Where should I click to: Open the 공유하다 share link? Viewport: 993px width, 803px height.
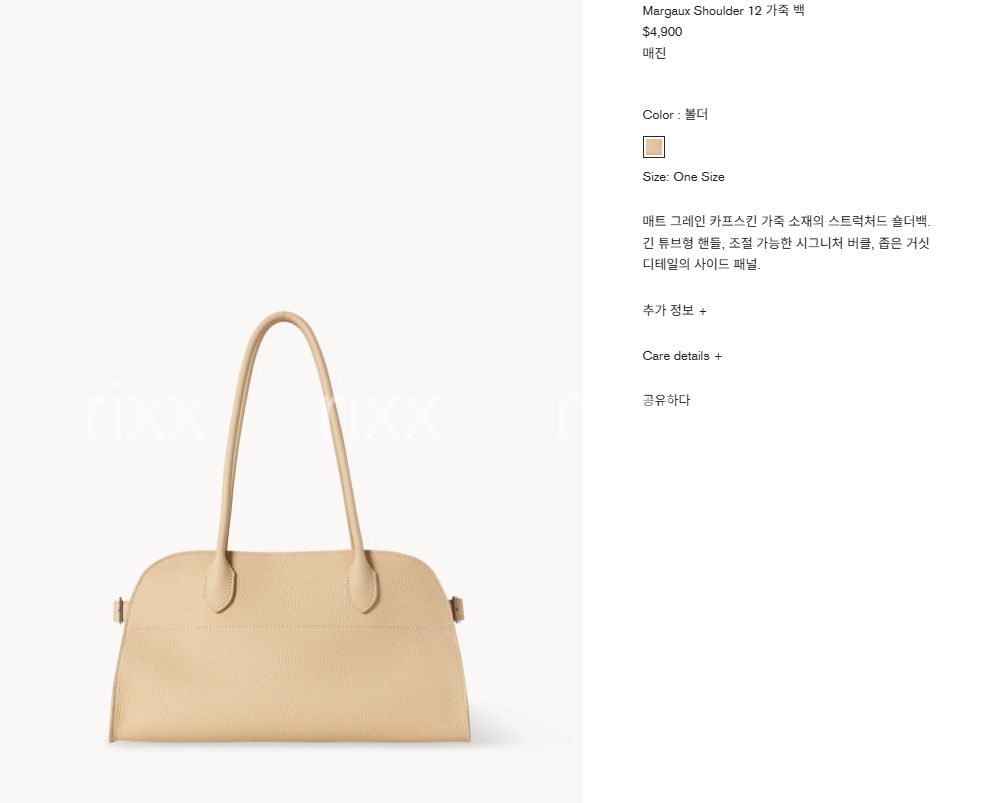666,400
